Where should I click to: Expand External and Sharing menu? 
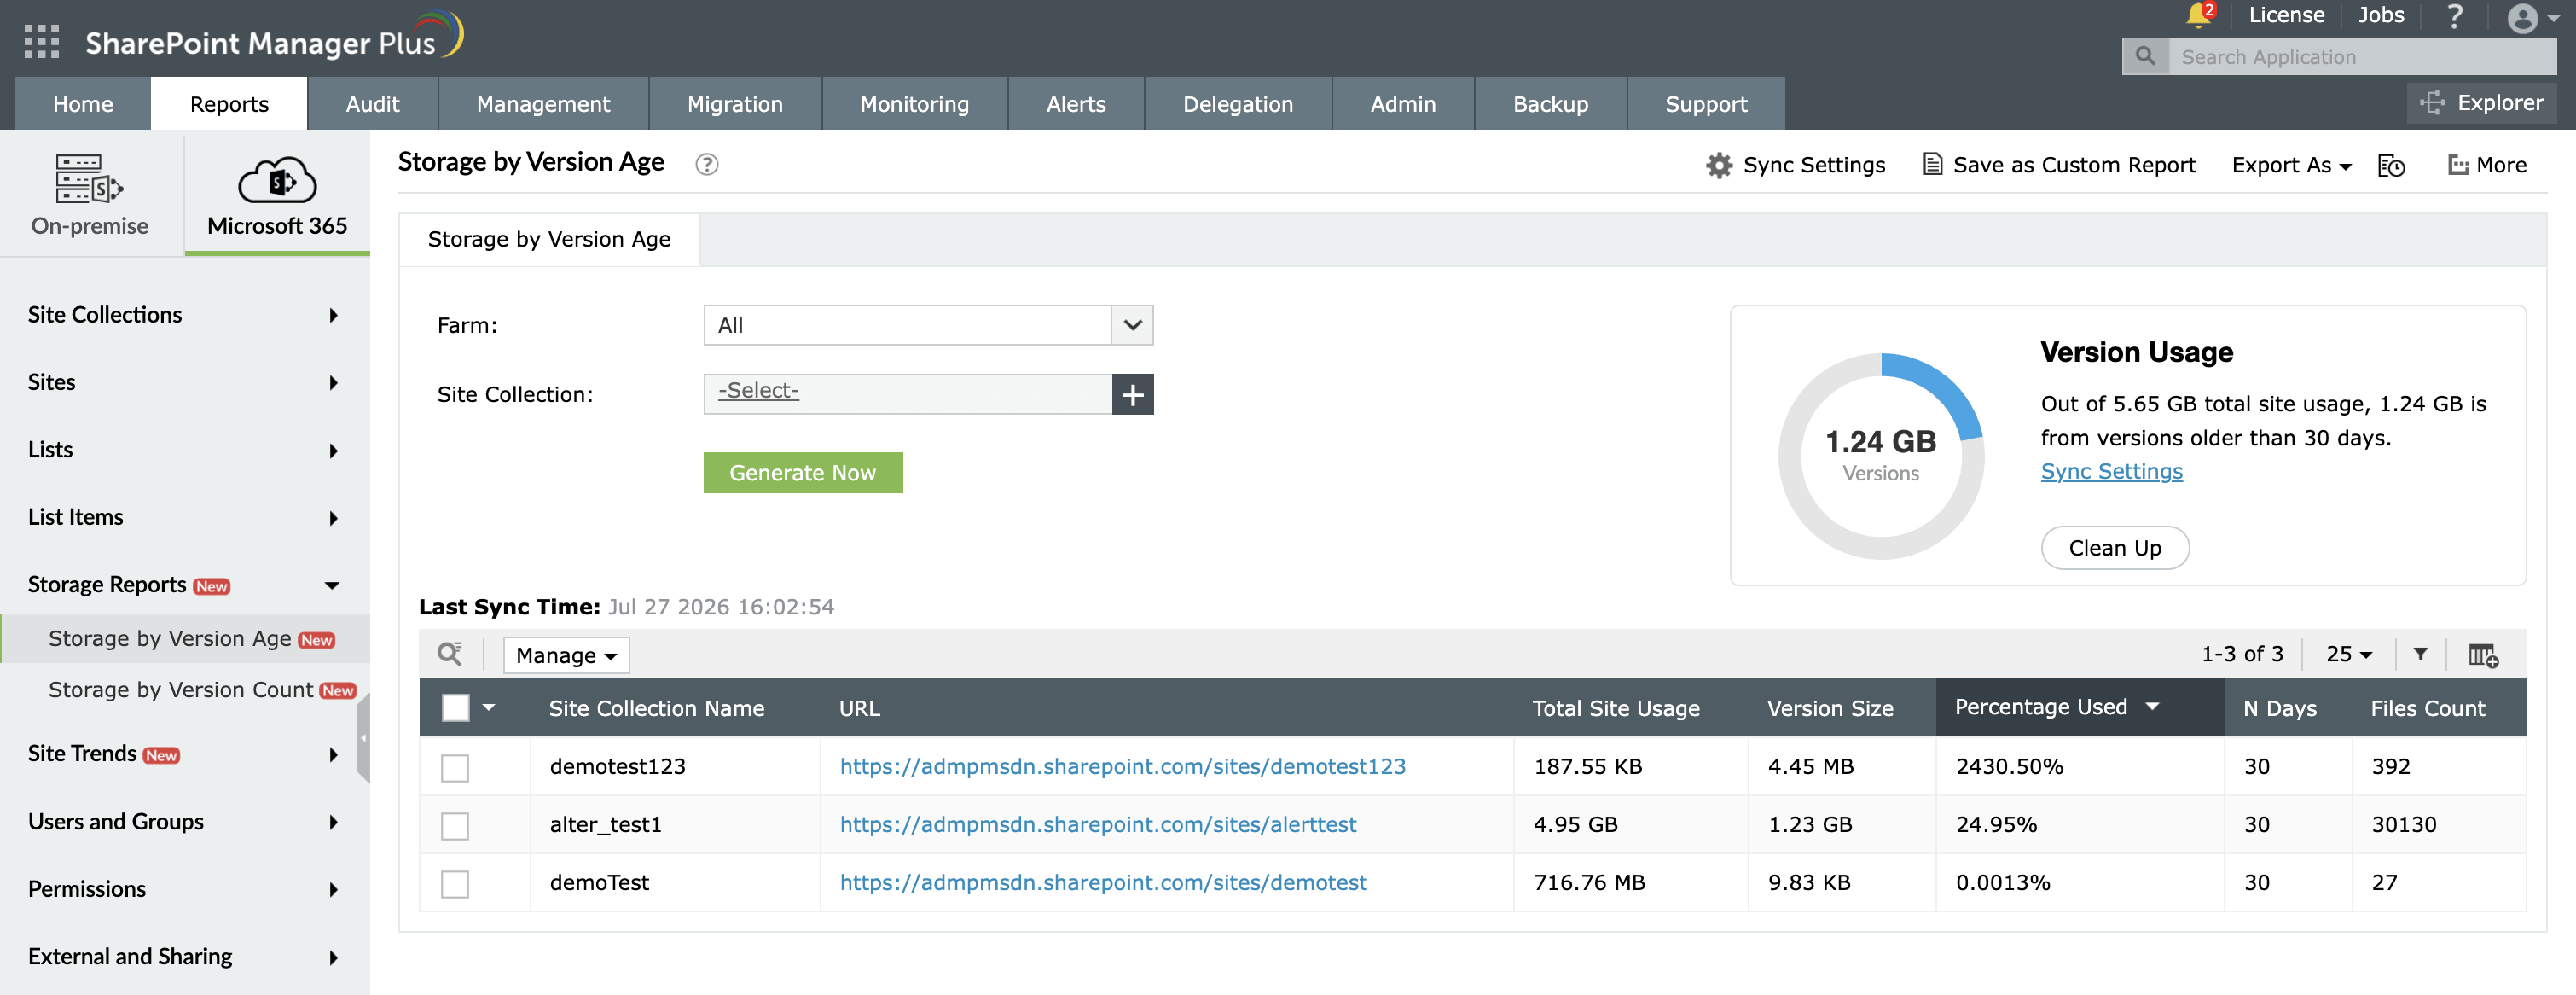(185, 957)
